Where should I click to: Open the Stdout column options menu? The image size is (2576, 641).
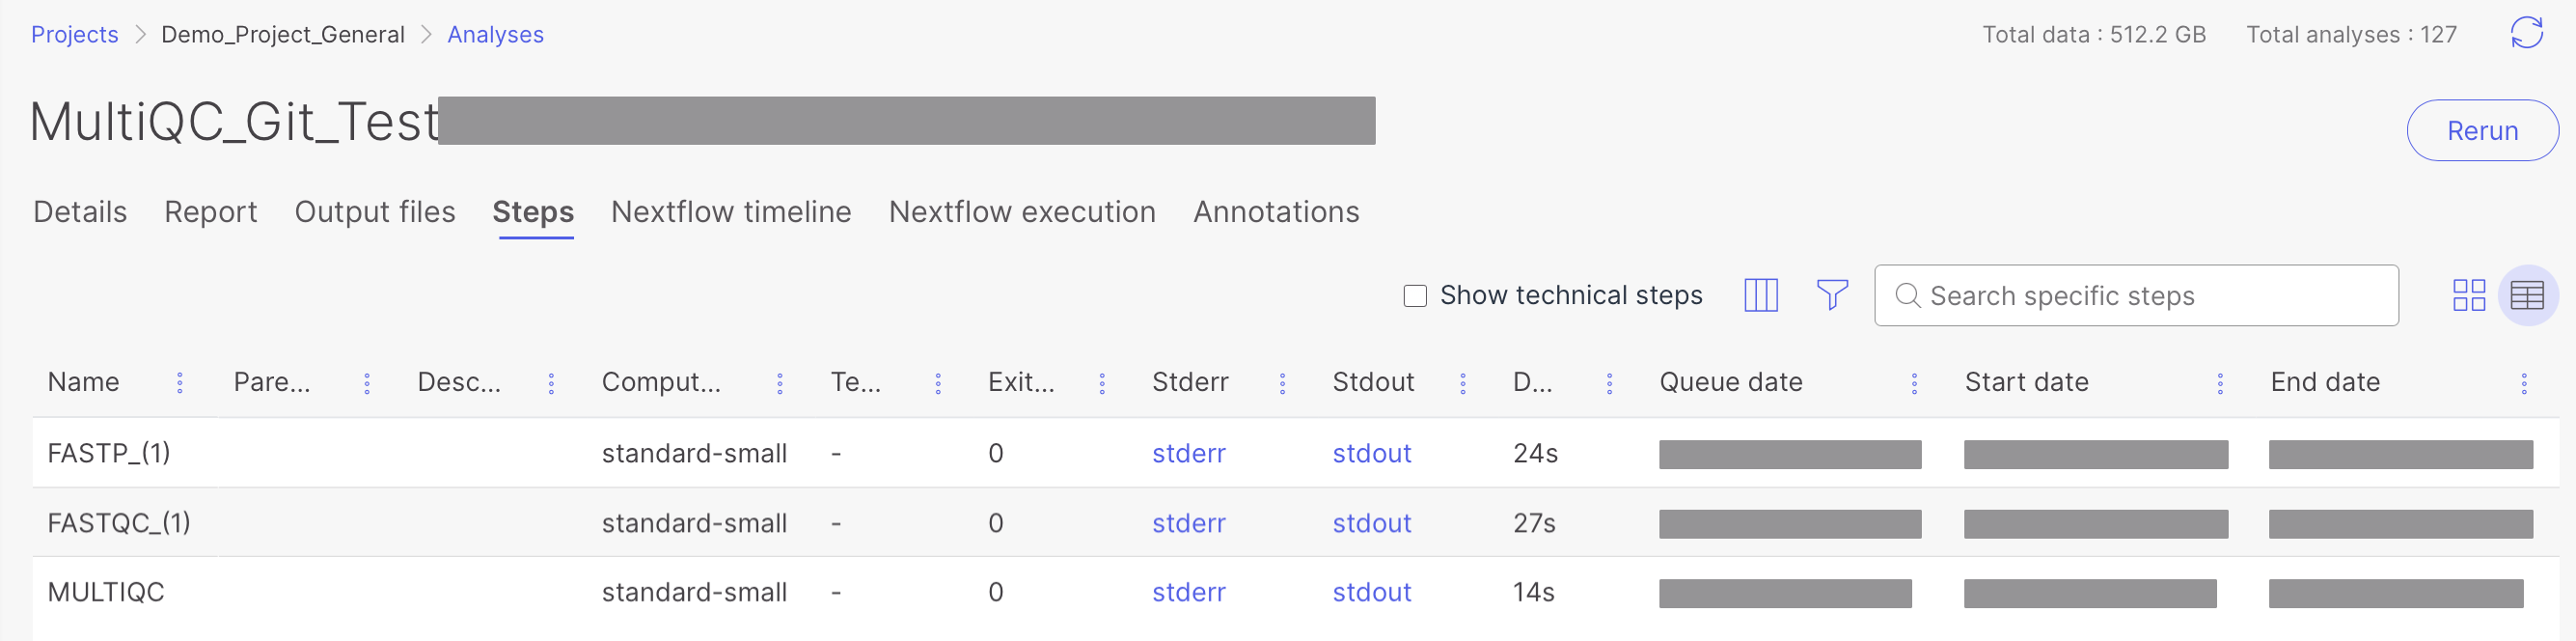(1462, 383)
